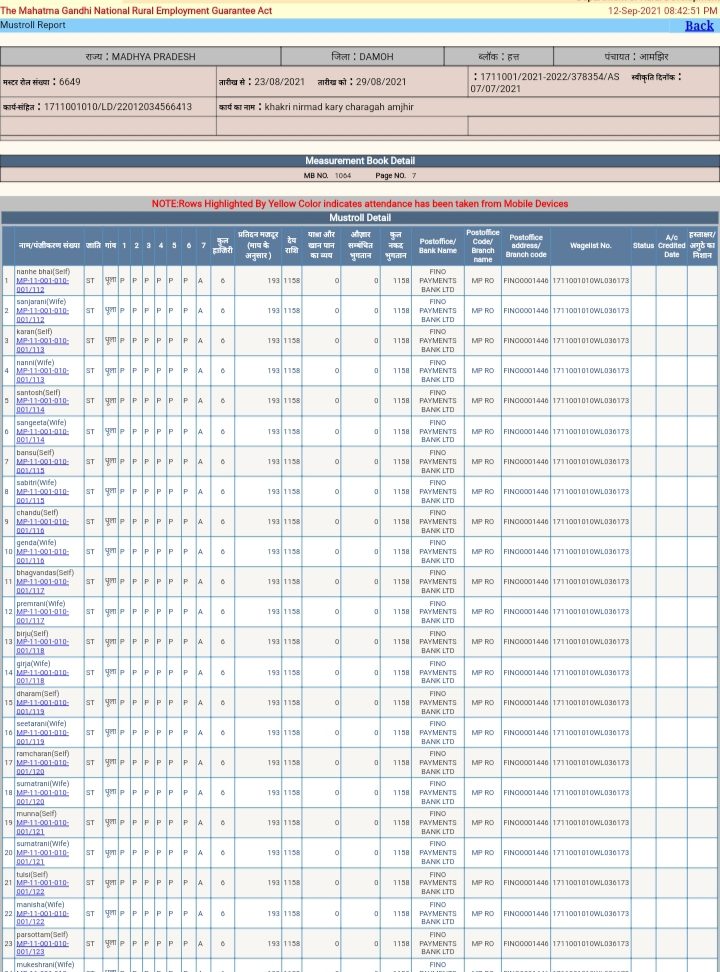Open nanhe bhai(Self) registration number link
720x972 pixels.
coord(42,285)
